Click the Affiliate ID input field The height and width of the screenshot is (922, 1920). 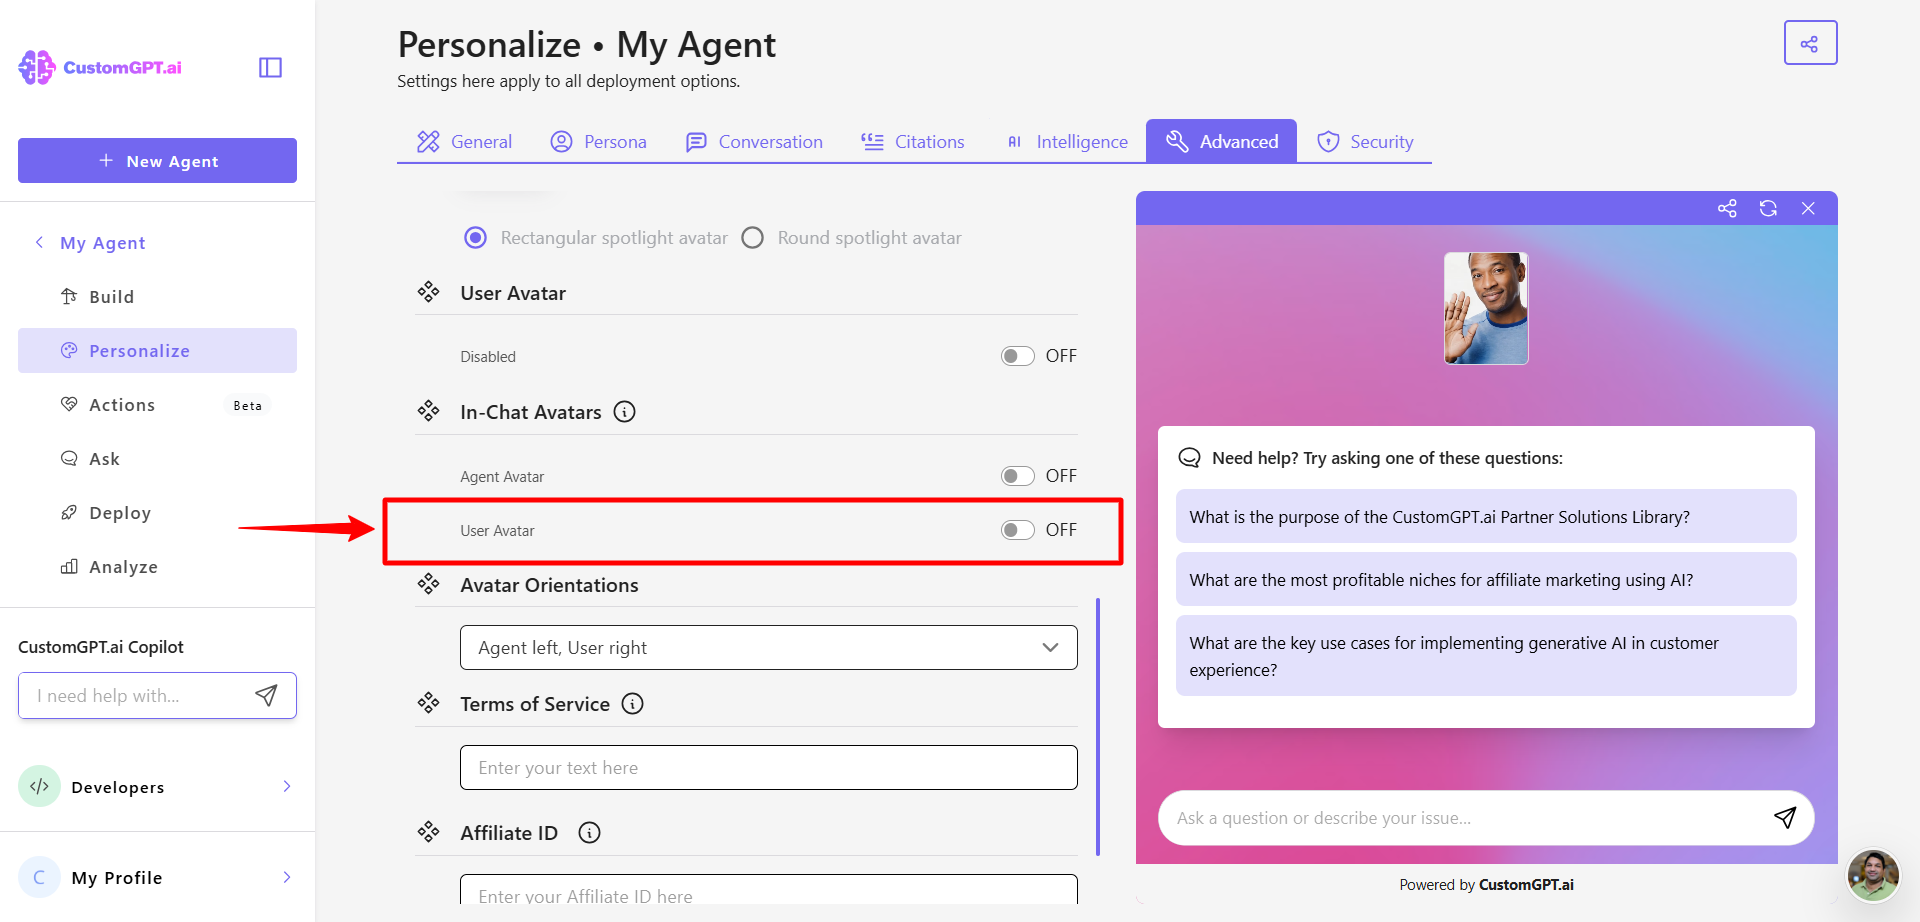click(769, 890)
